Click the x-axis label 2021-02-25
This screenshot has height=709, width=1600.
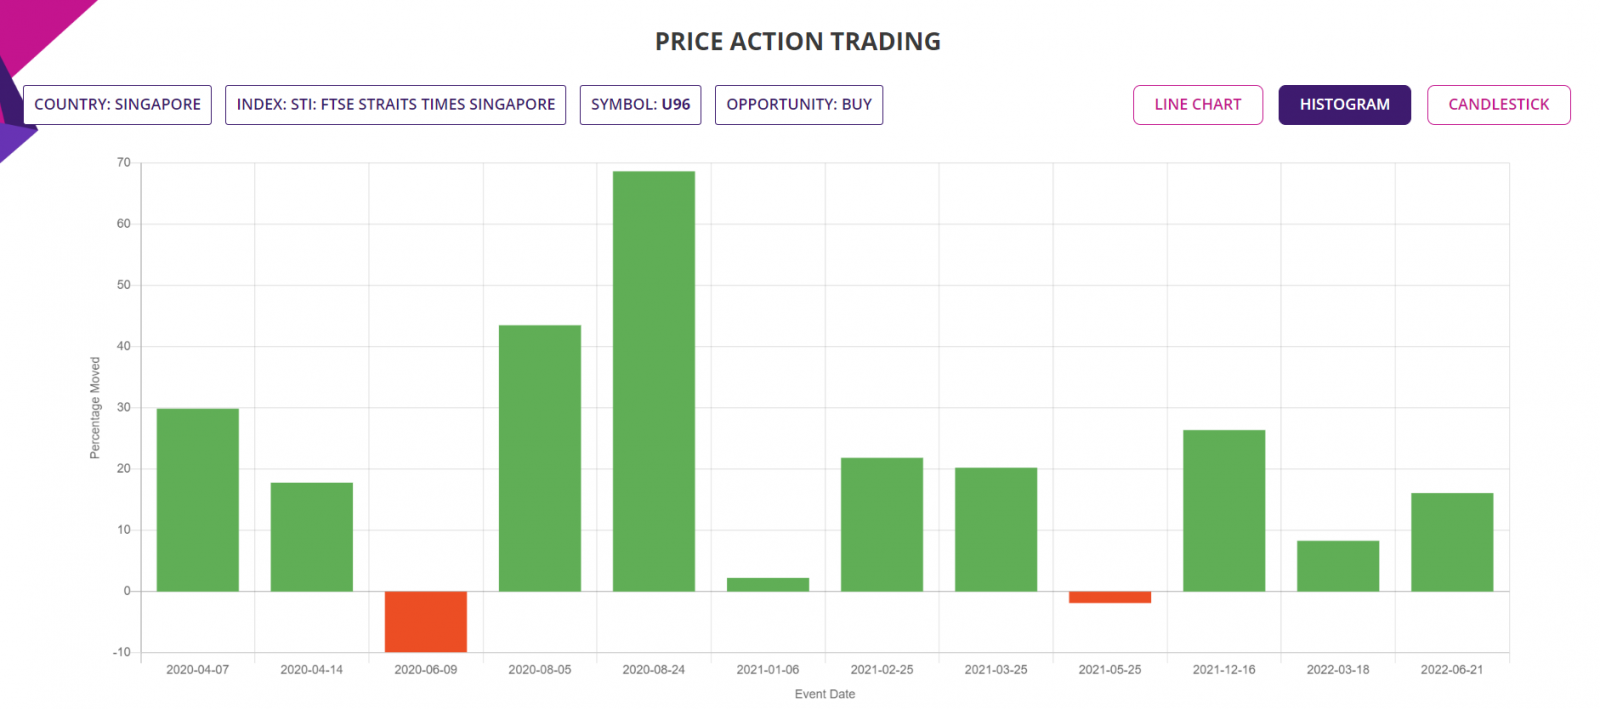[882, 670]
